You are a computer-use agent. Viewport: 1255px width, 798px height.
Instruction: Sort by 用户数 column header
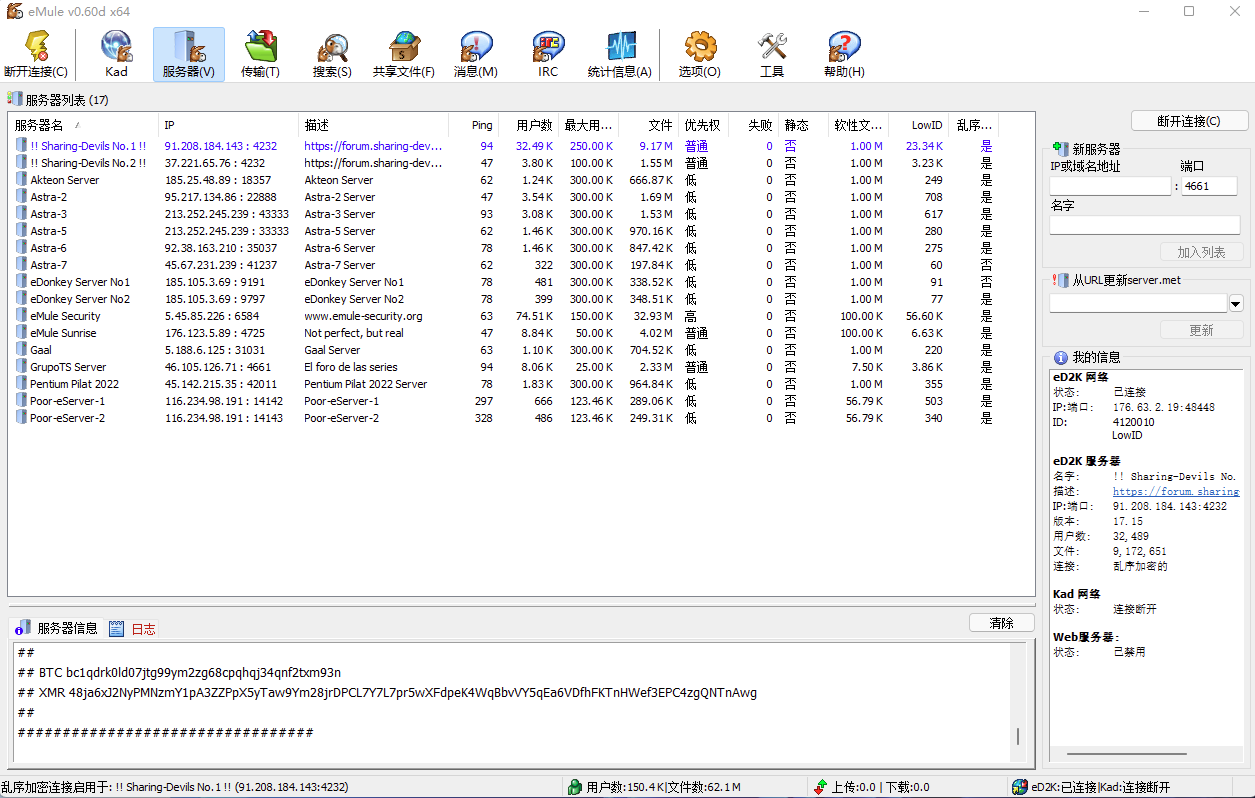[x=529, y=125]
